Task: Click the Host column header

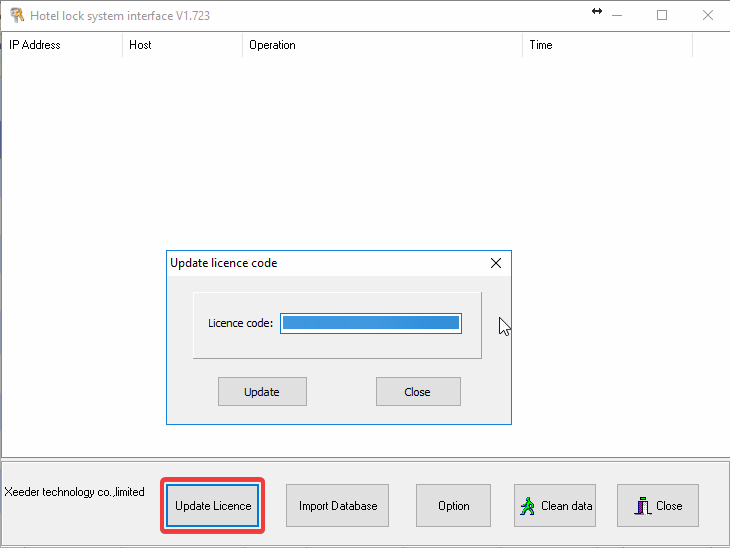Action: [182, 45]
